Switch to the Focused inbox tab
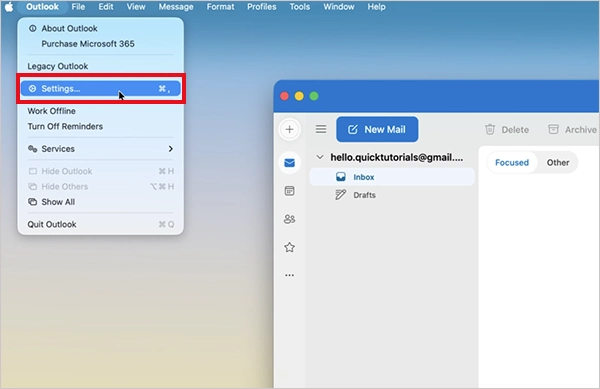The image size is (600, 389). pyautogui.click(x=512, y=163)
